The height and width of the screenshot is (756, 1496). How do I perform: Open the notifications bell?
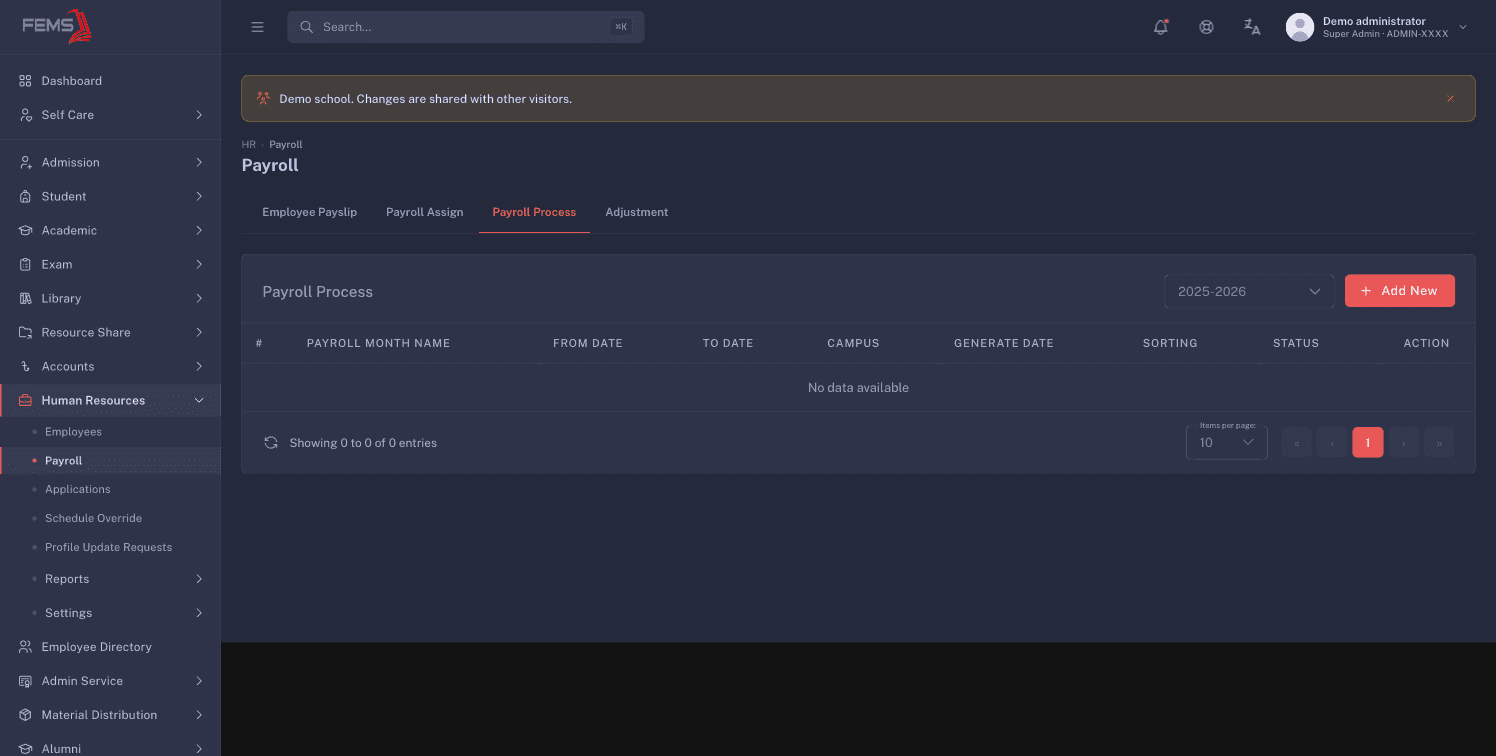(1161, 27)
